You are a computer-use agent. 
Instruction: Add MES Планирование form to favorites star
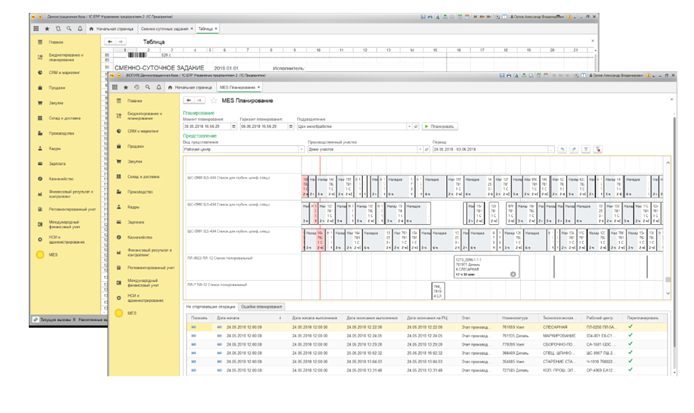coord(214,100)
